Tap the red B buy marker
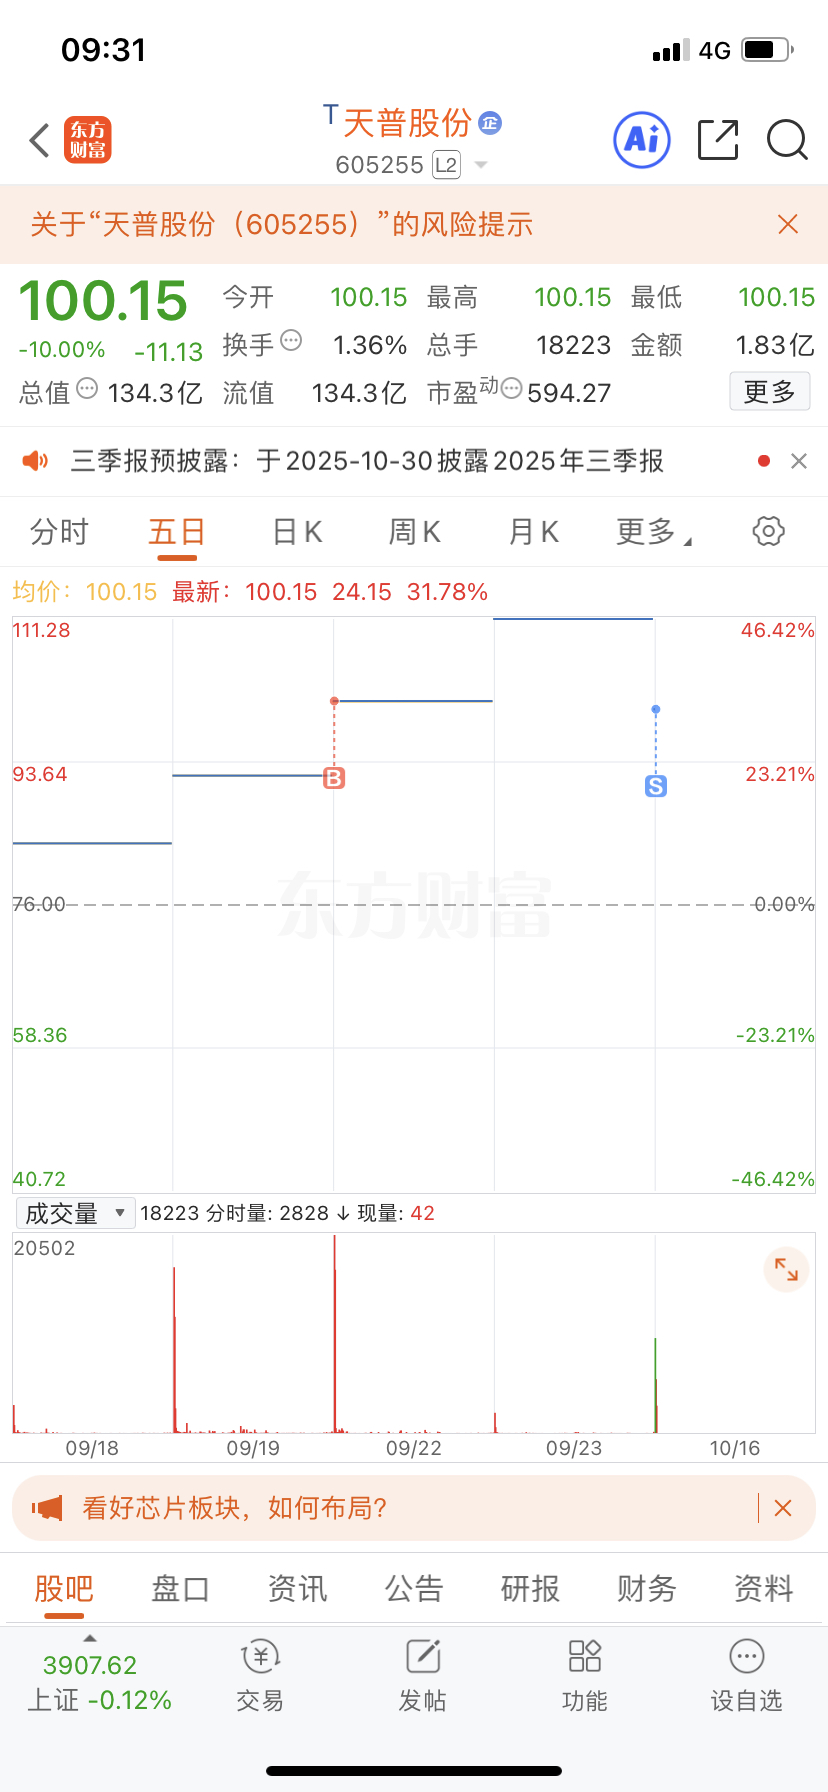This screenshot has width=828, height=1792. [334, 778]
